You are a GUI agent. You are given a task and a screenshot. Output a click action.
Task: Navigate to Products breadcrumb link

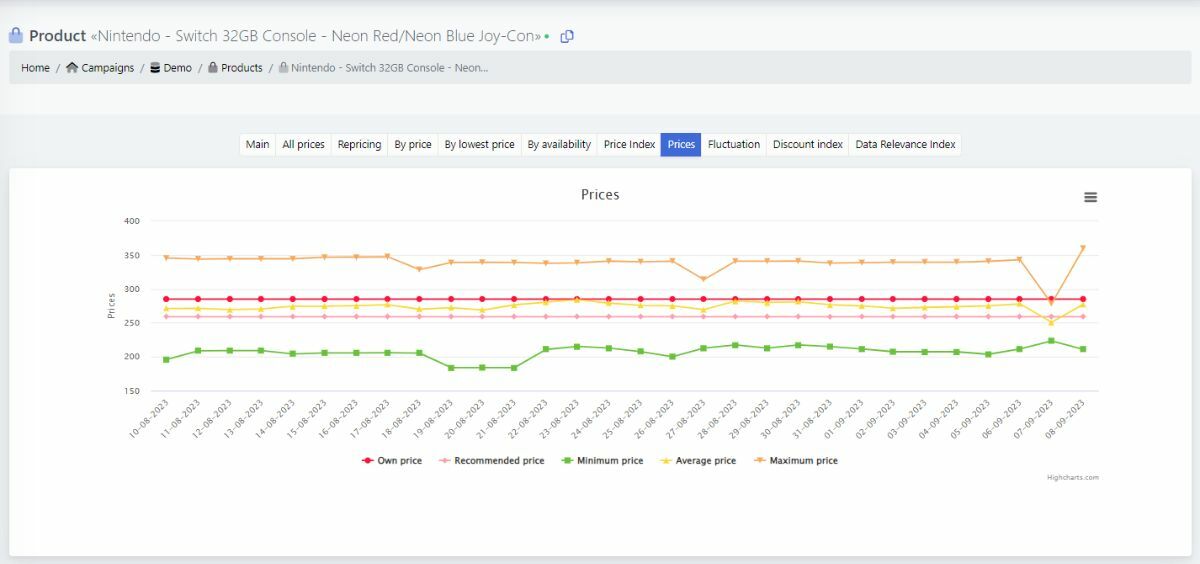click(242, 68)
